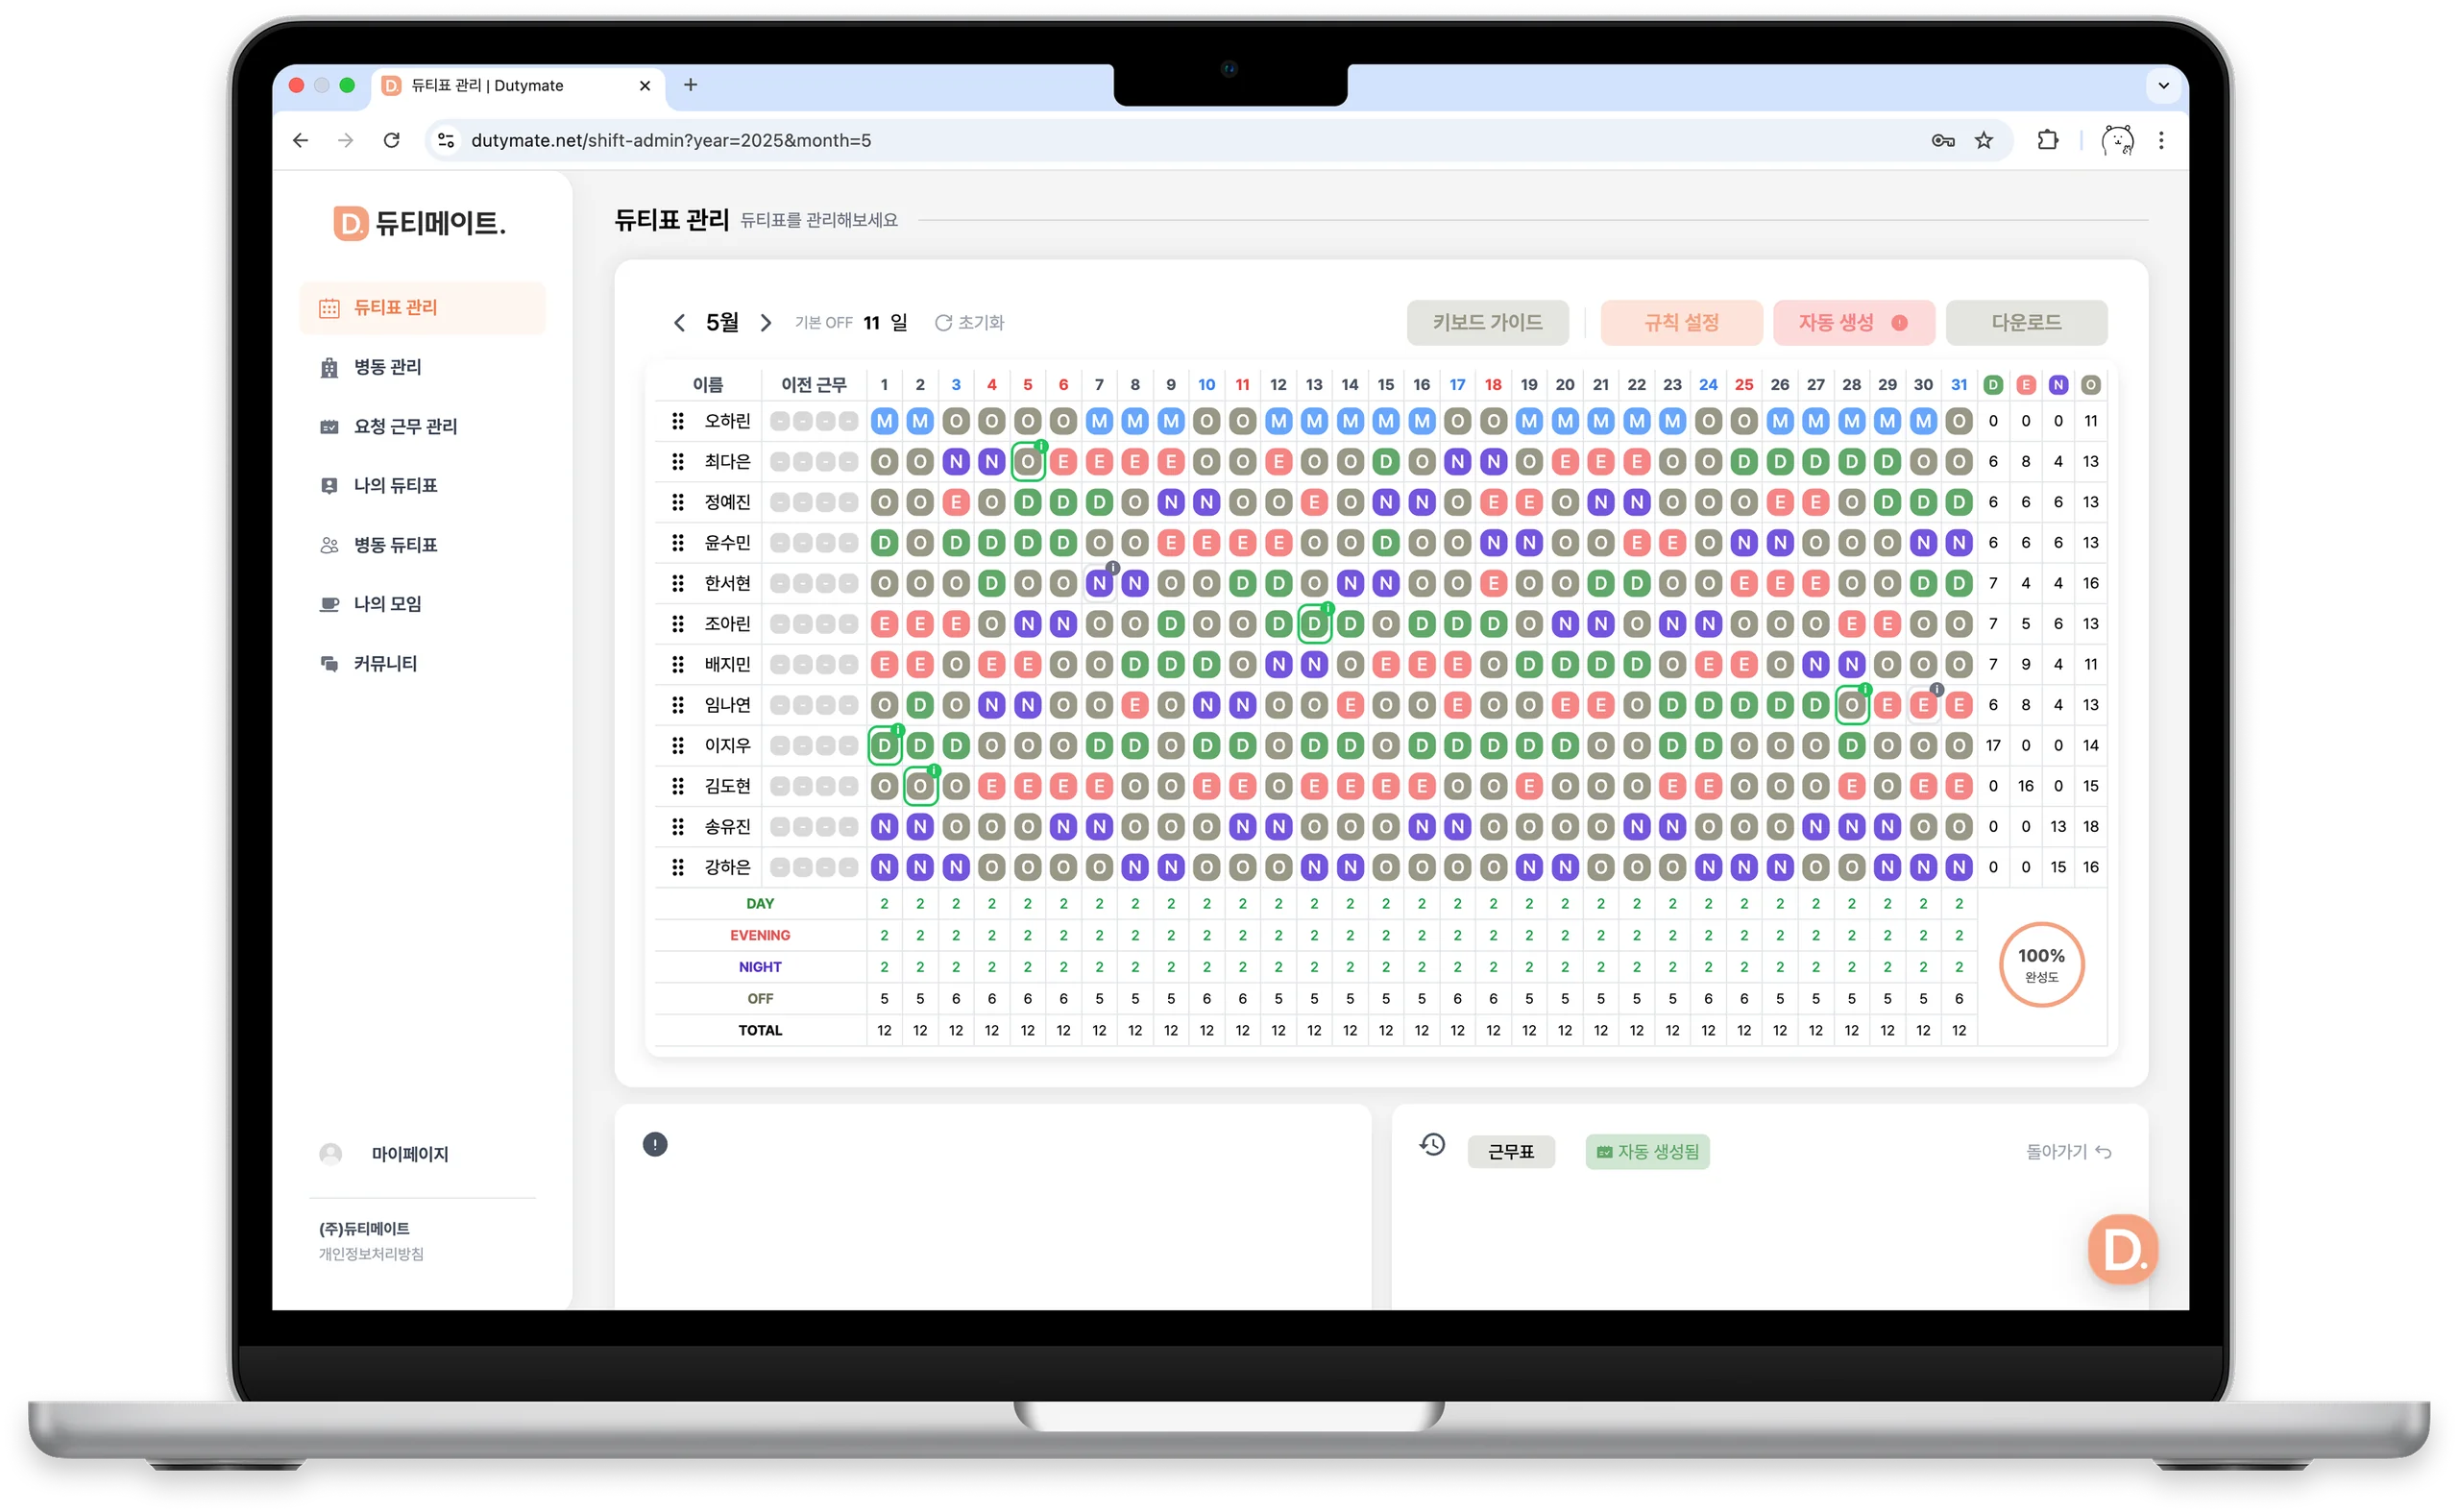
Task: Grab drag handle for 오하린 row
Action: (678, 421)
